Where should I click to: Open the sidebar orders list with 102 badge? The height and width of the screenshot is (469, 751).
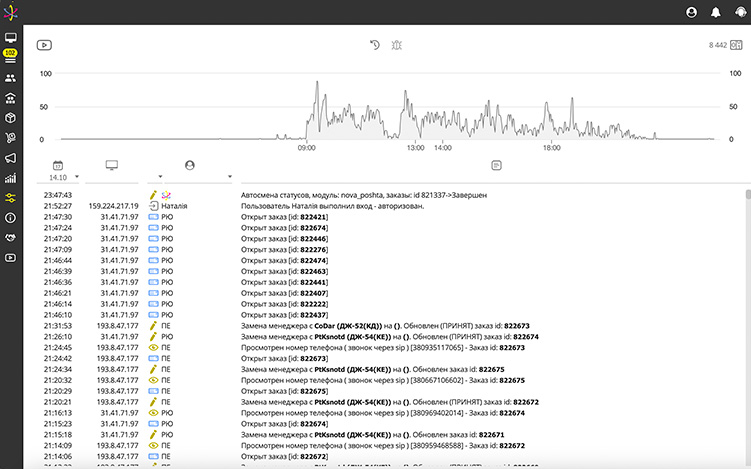10,55
